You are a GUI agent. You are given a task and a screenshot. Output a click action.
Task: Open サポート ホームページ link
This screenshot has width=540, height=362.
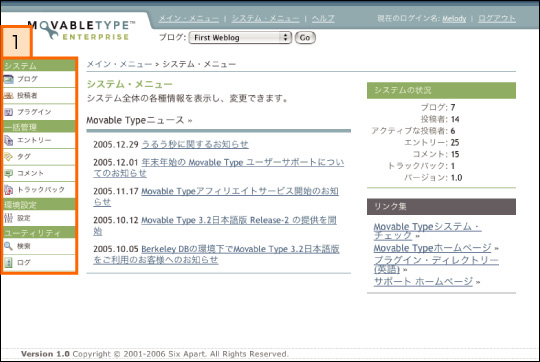(424, 281)
